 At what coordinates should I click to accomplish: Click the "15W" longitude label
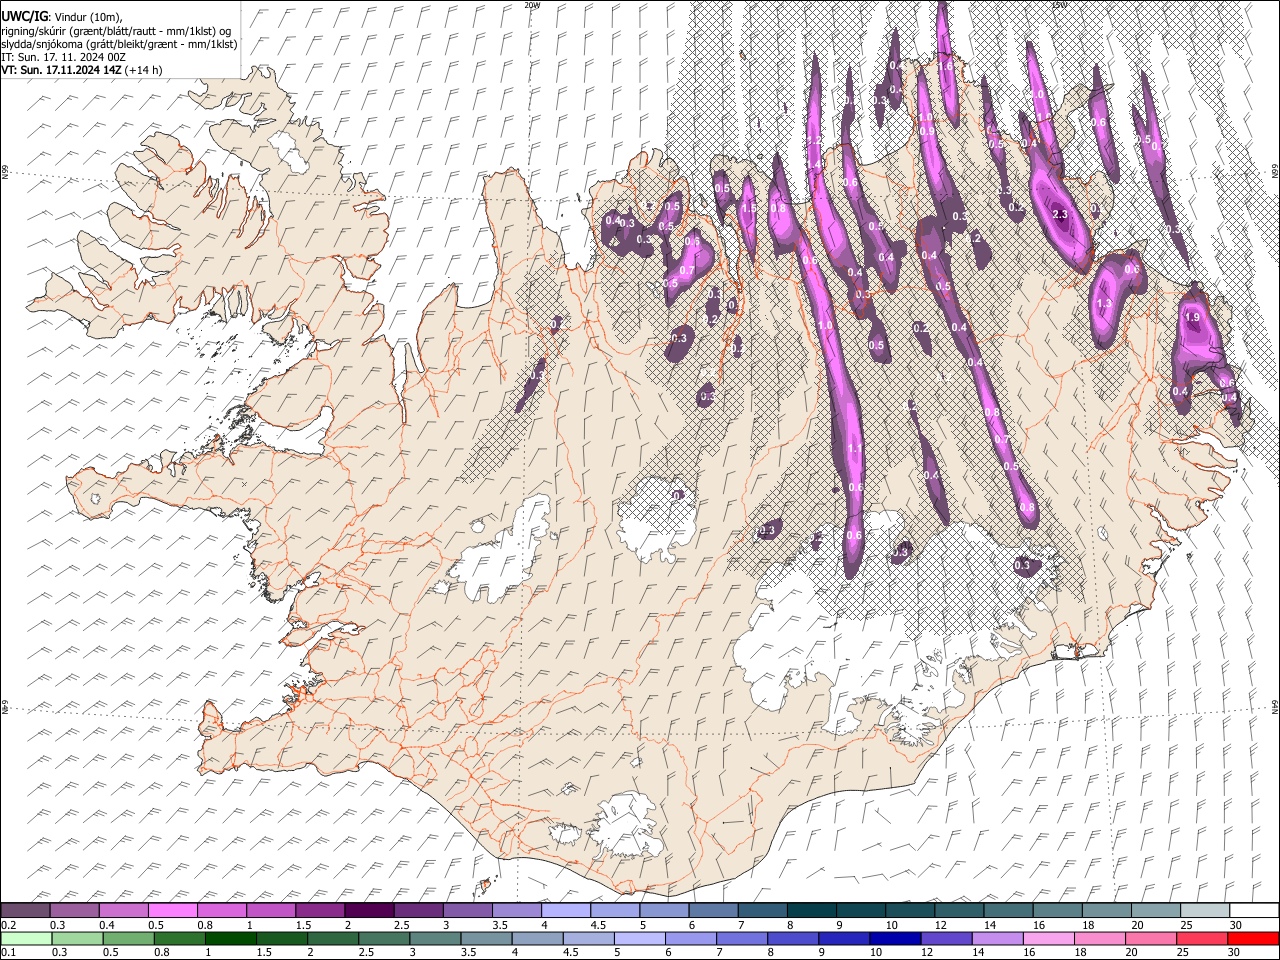[1059, 5]
